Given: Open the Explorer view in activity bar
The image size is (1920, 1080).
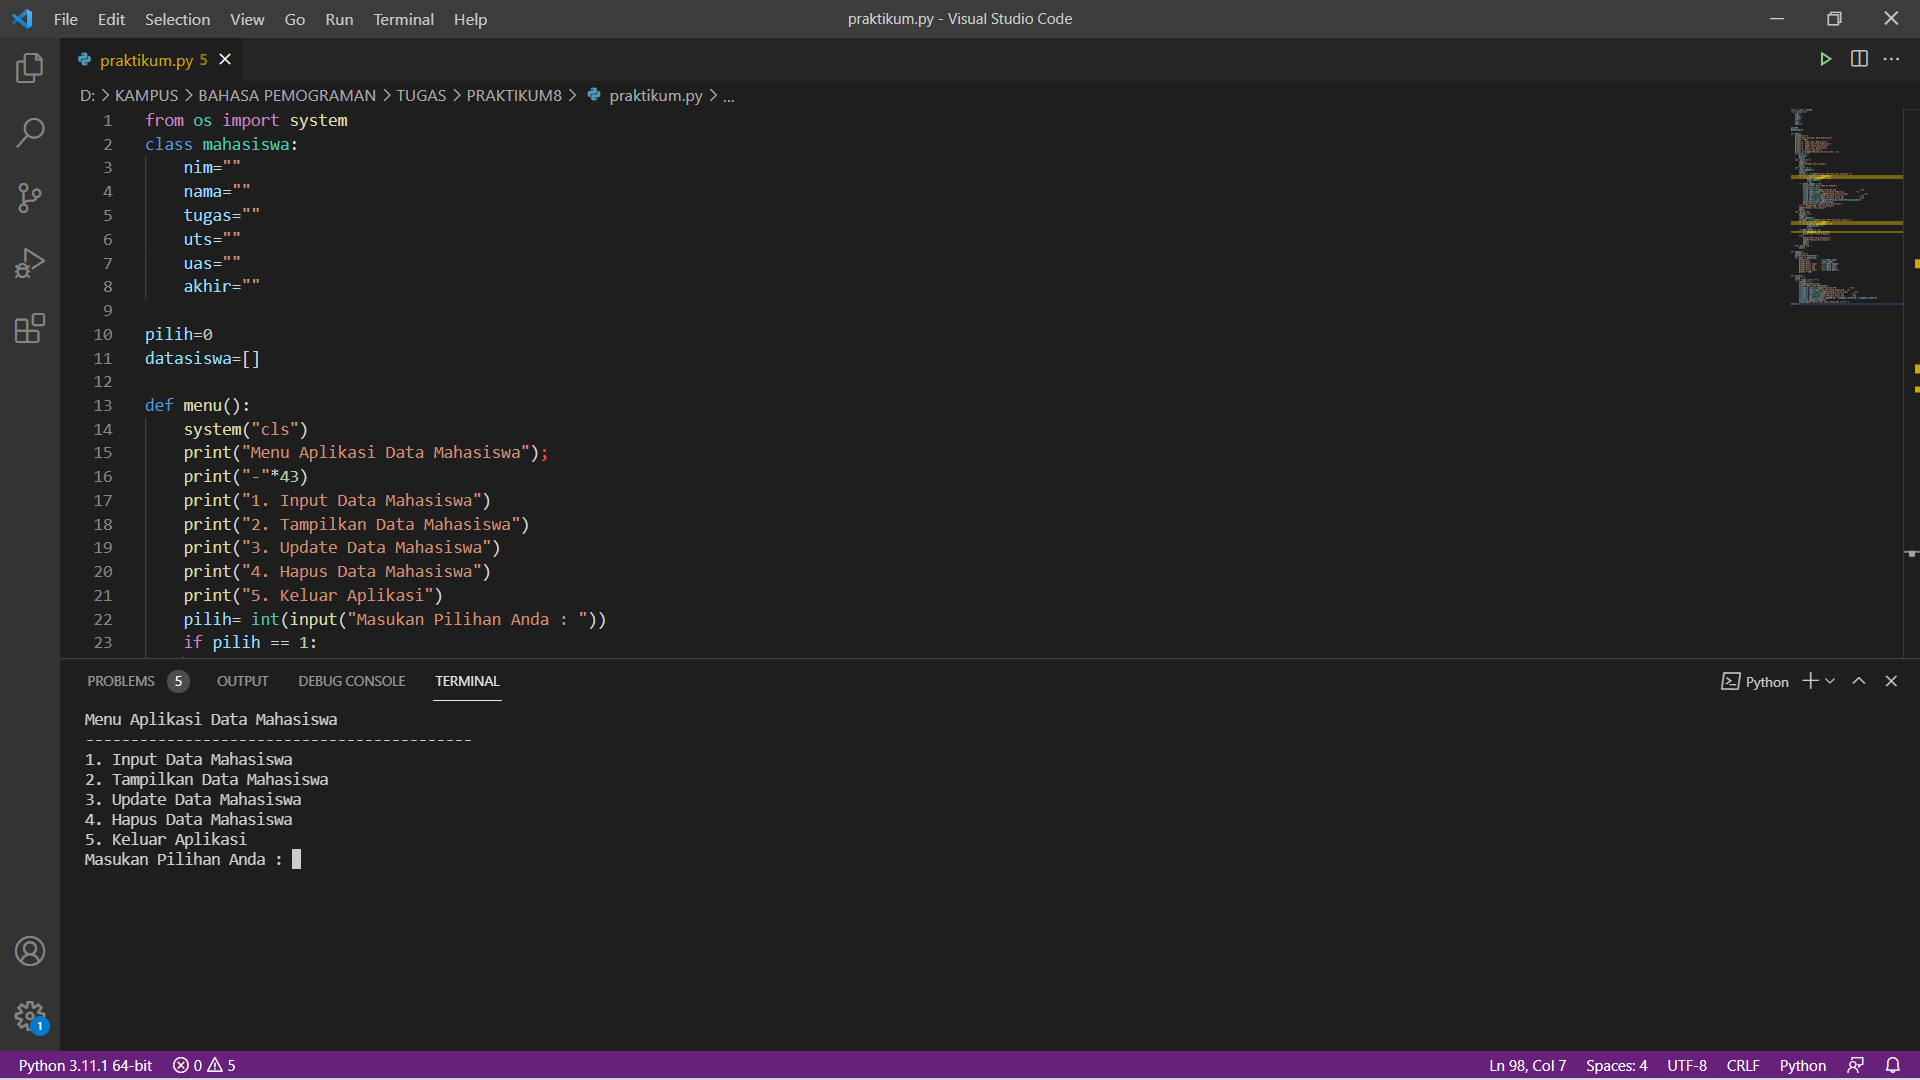Looking at the screenshot, I should coord(30,67).
